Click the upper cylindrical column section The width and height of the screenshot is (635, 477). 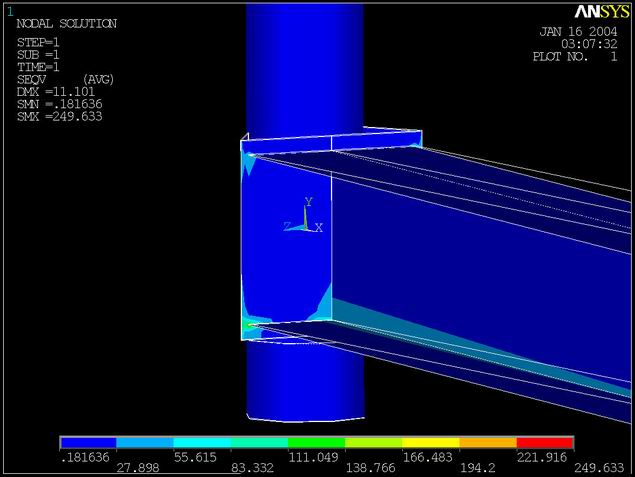tap(305, 69)
